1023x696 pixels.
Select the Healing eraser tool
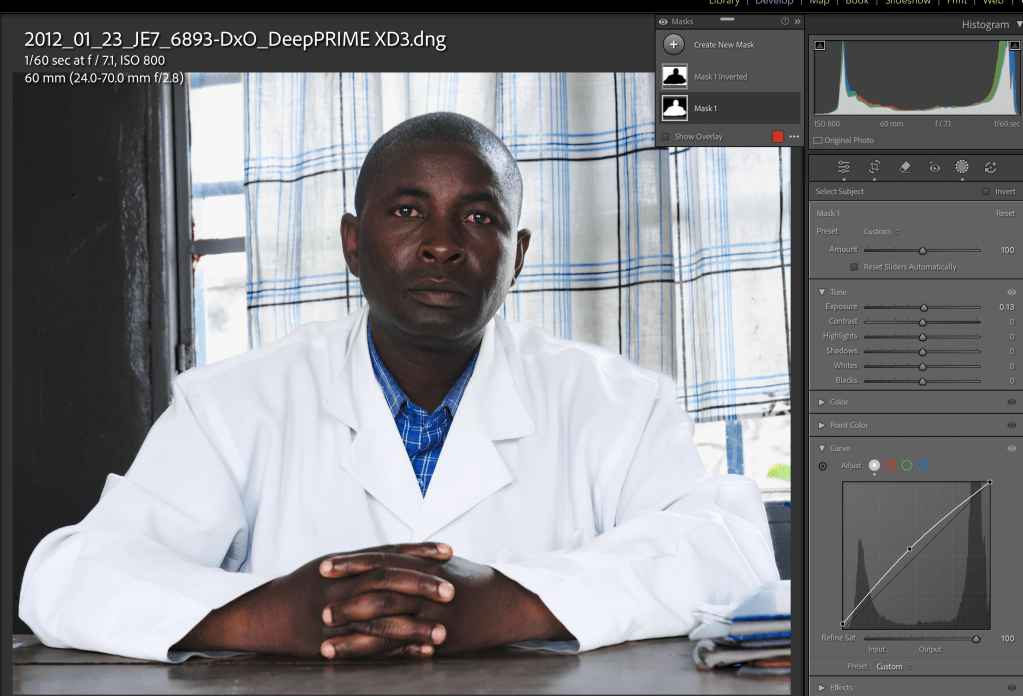point(904,167)
